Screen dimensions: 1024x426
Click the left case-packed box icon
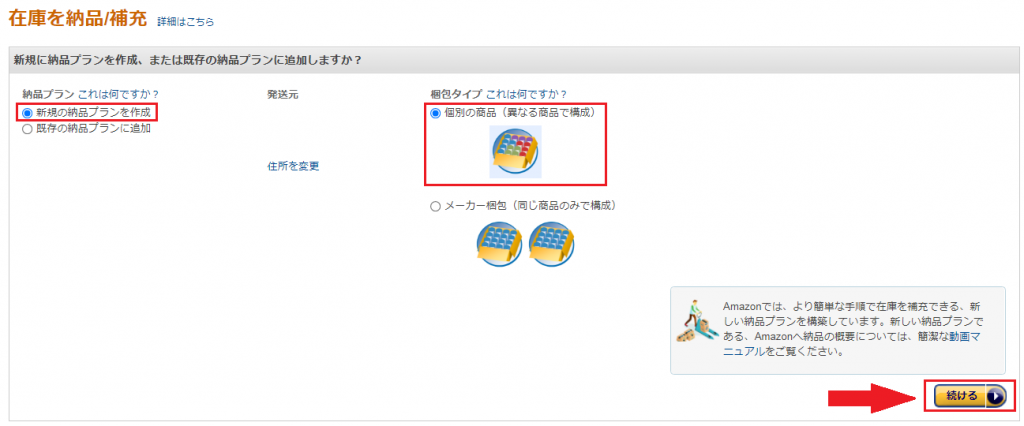(x=499, y=244)
